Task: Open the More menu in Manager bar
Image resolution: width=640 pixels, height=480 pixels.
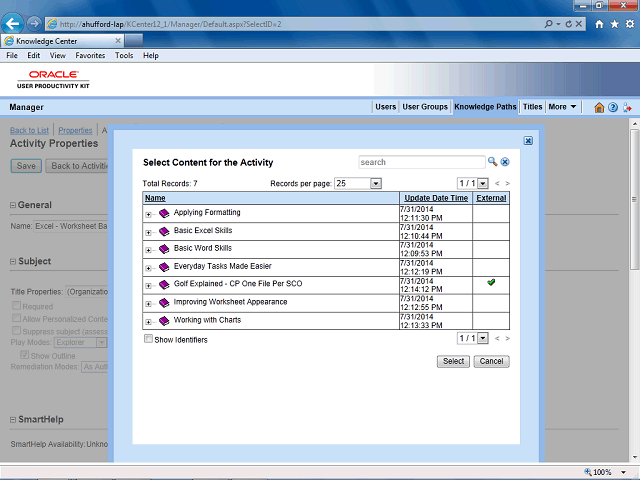Action: click(x=562, y=107)
